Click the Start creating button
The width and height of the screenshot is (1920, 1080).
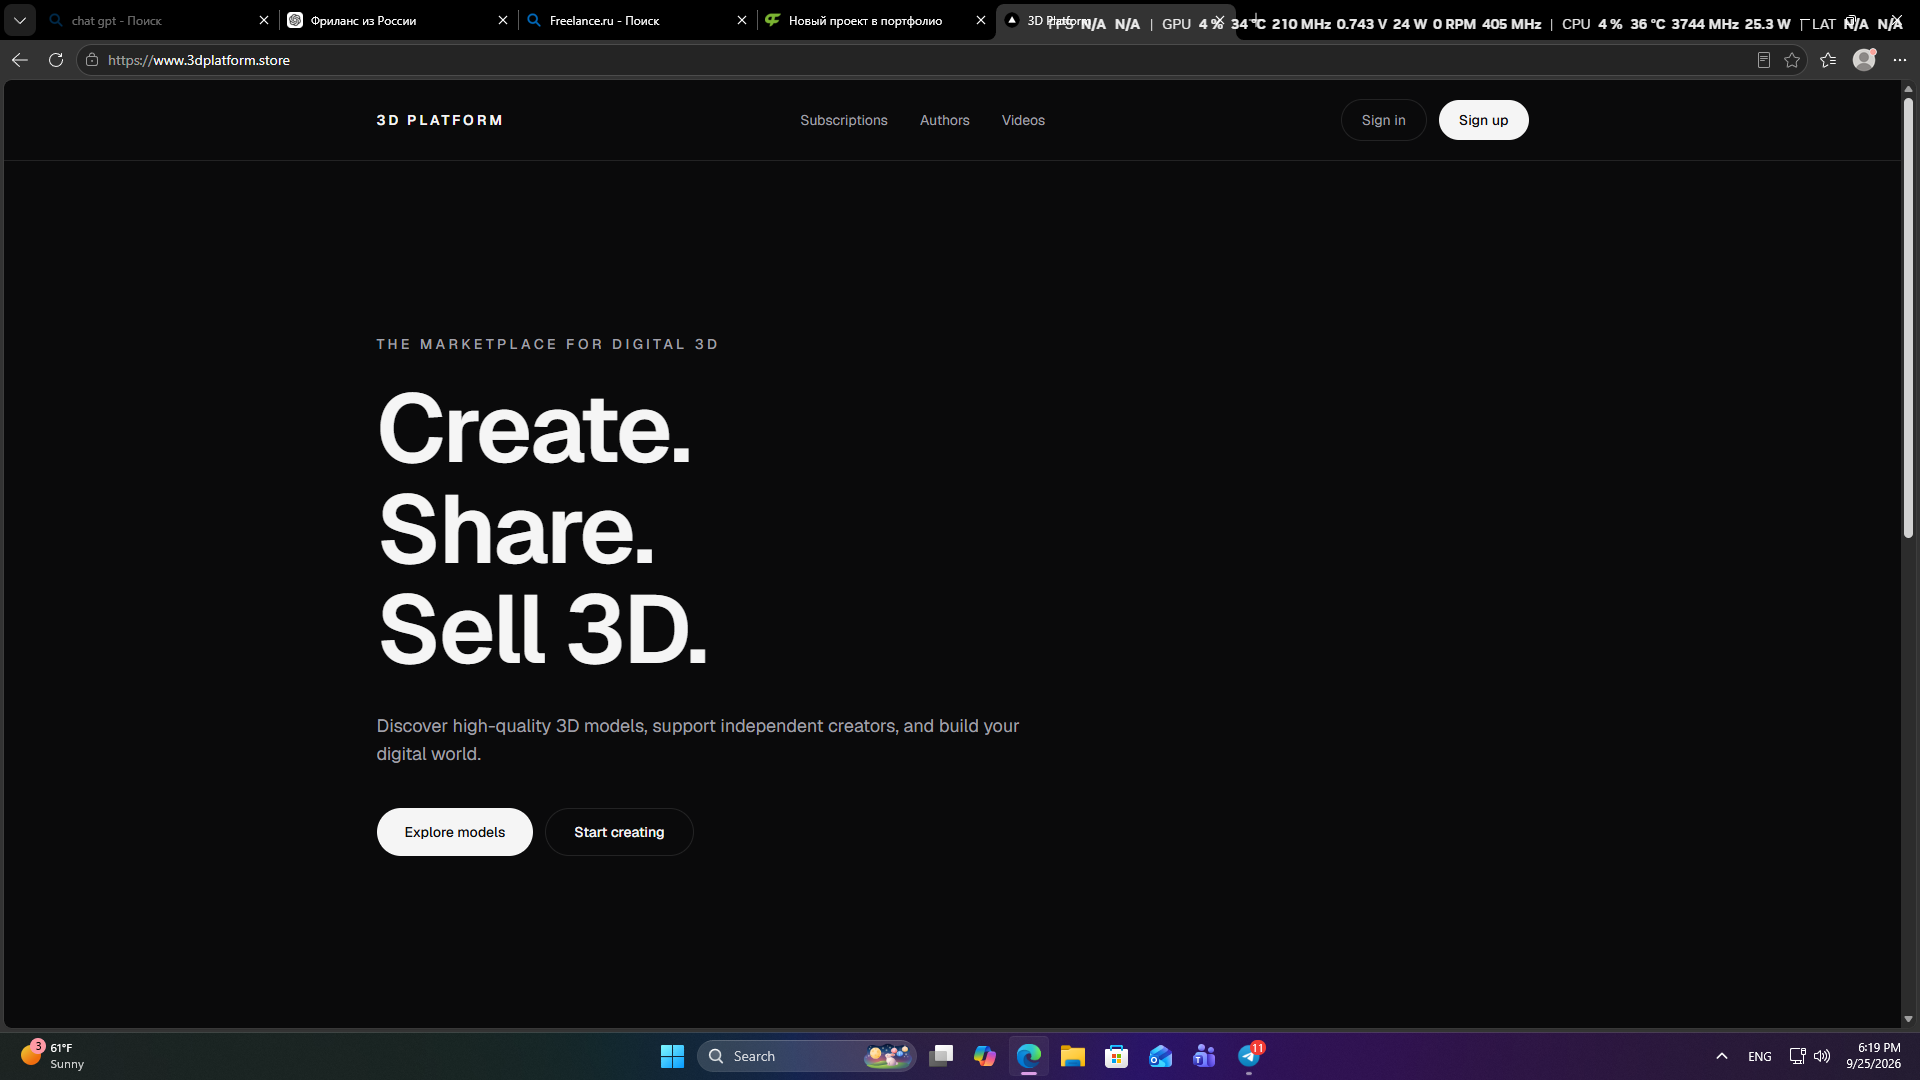[619, 832]
